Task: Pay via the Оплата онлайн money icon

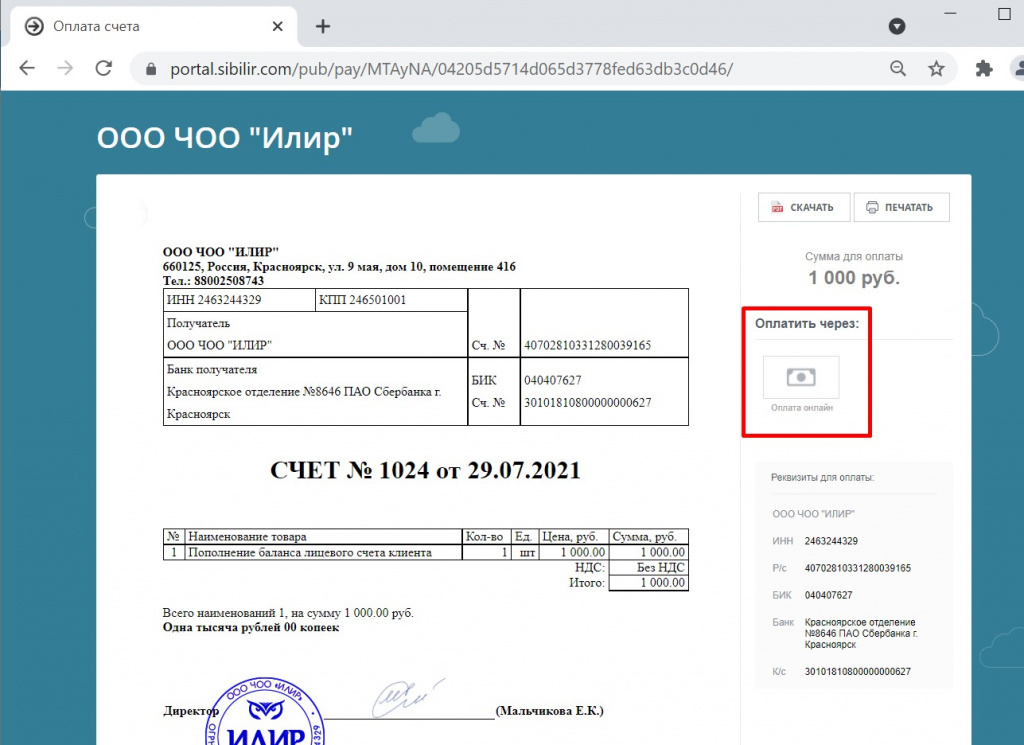Action: (801, 377)
